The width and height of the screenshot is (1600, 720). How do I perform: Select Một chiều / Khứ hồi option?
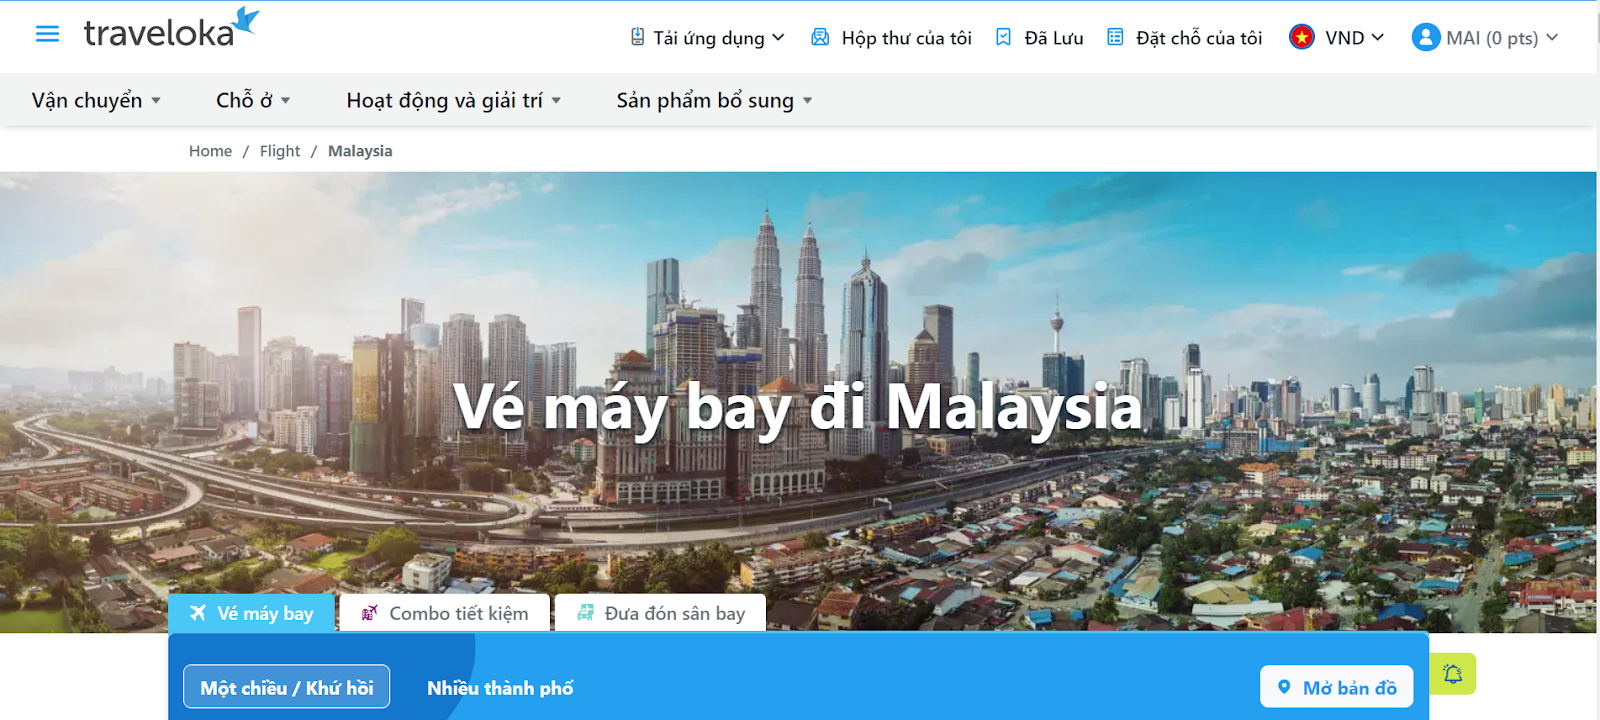tap(287, 687)
